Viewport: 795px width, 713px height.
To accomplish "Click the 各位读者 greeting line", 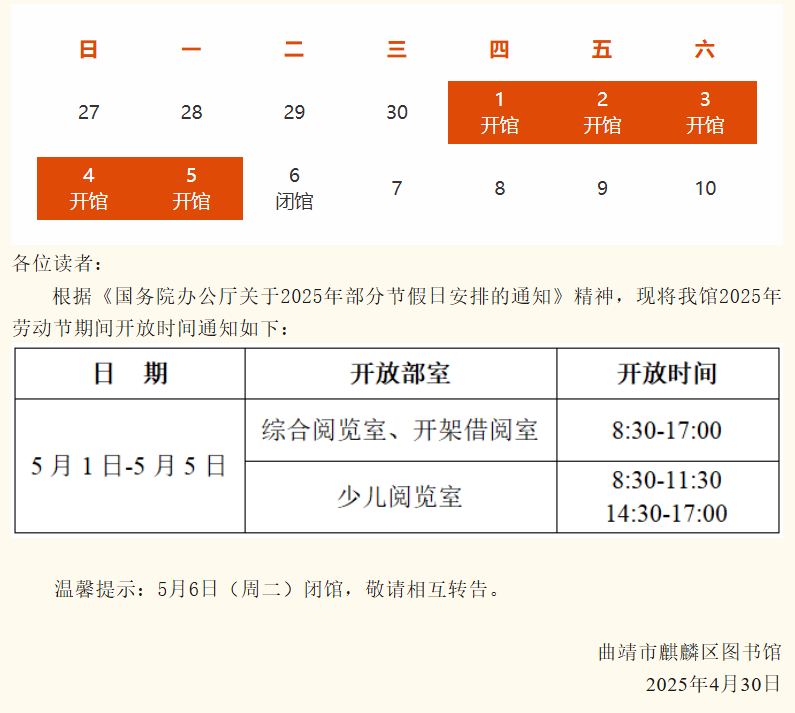I will coord(58,263).
